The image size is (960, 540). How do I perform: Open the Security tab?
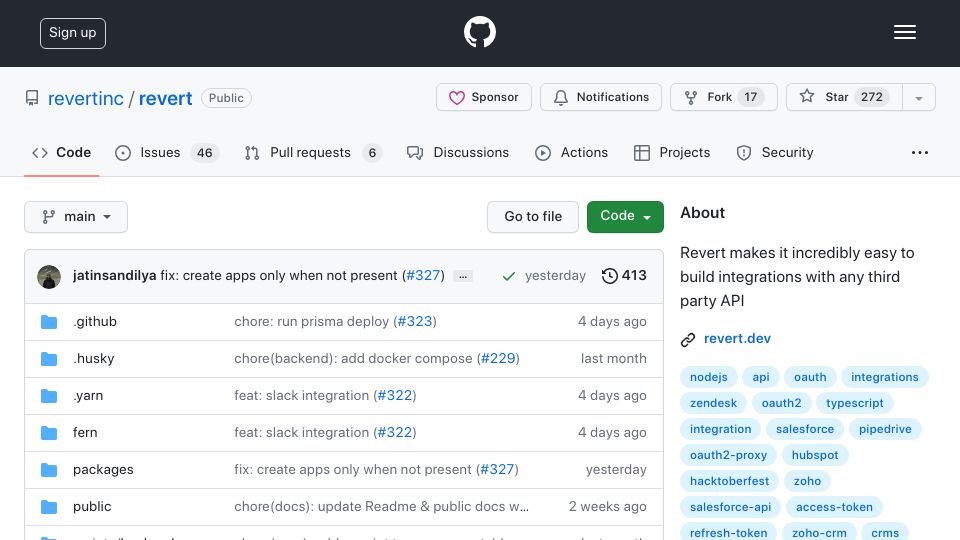click(x=774, y=152)
